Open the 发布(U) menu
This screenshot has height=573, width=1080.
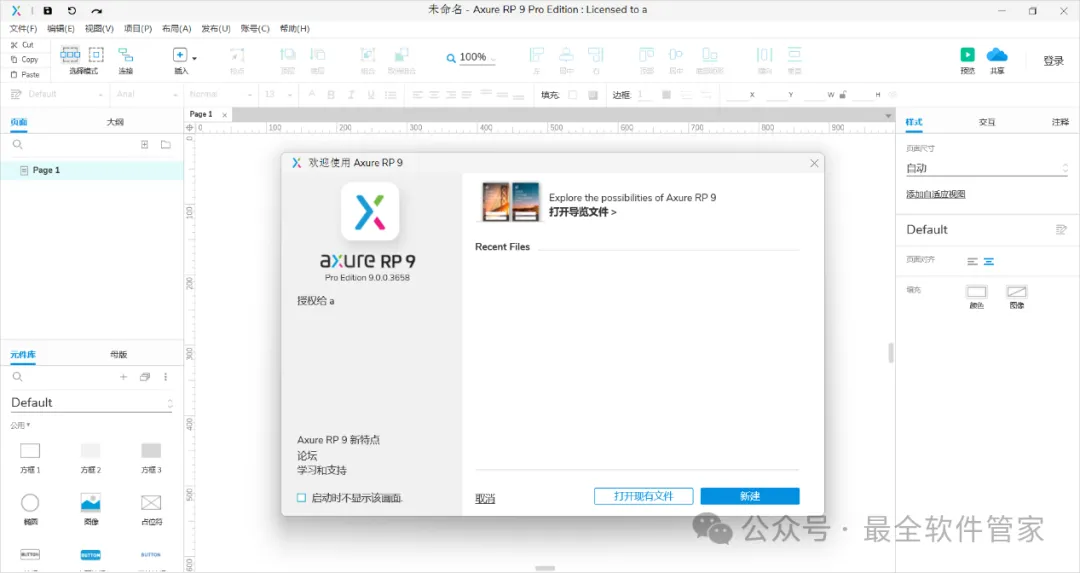tap(216, 28)
